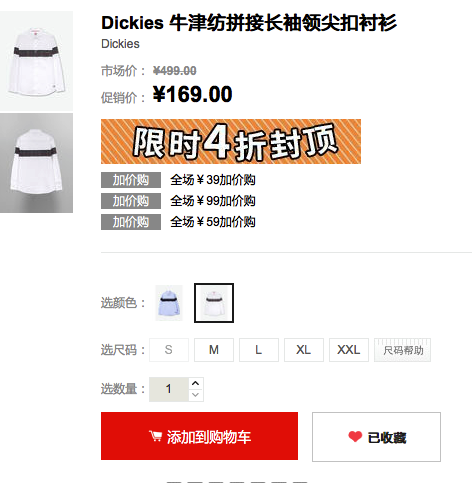Open the 尺码帮助 size guide
The image size is (472, 483).
(403, 350)
